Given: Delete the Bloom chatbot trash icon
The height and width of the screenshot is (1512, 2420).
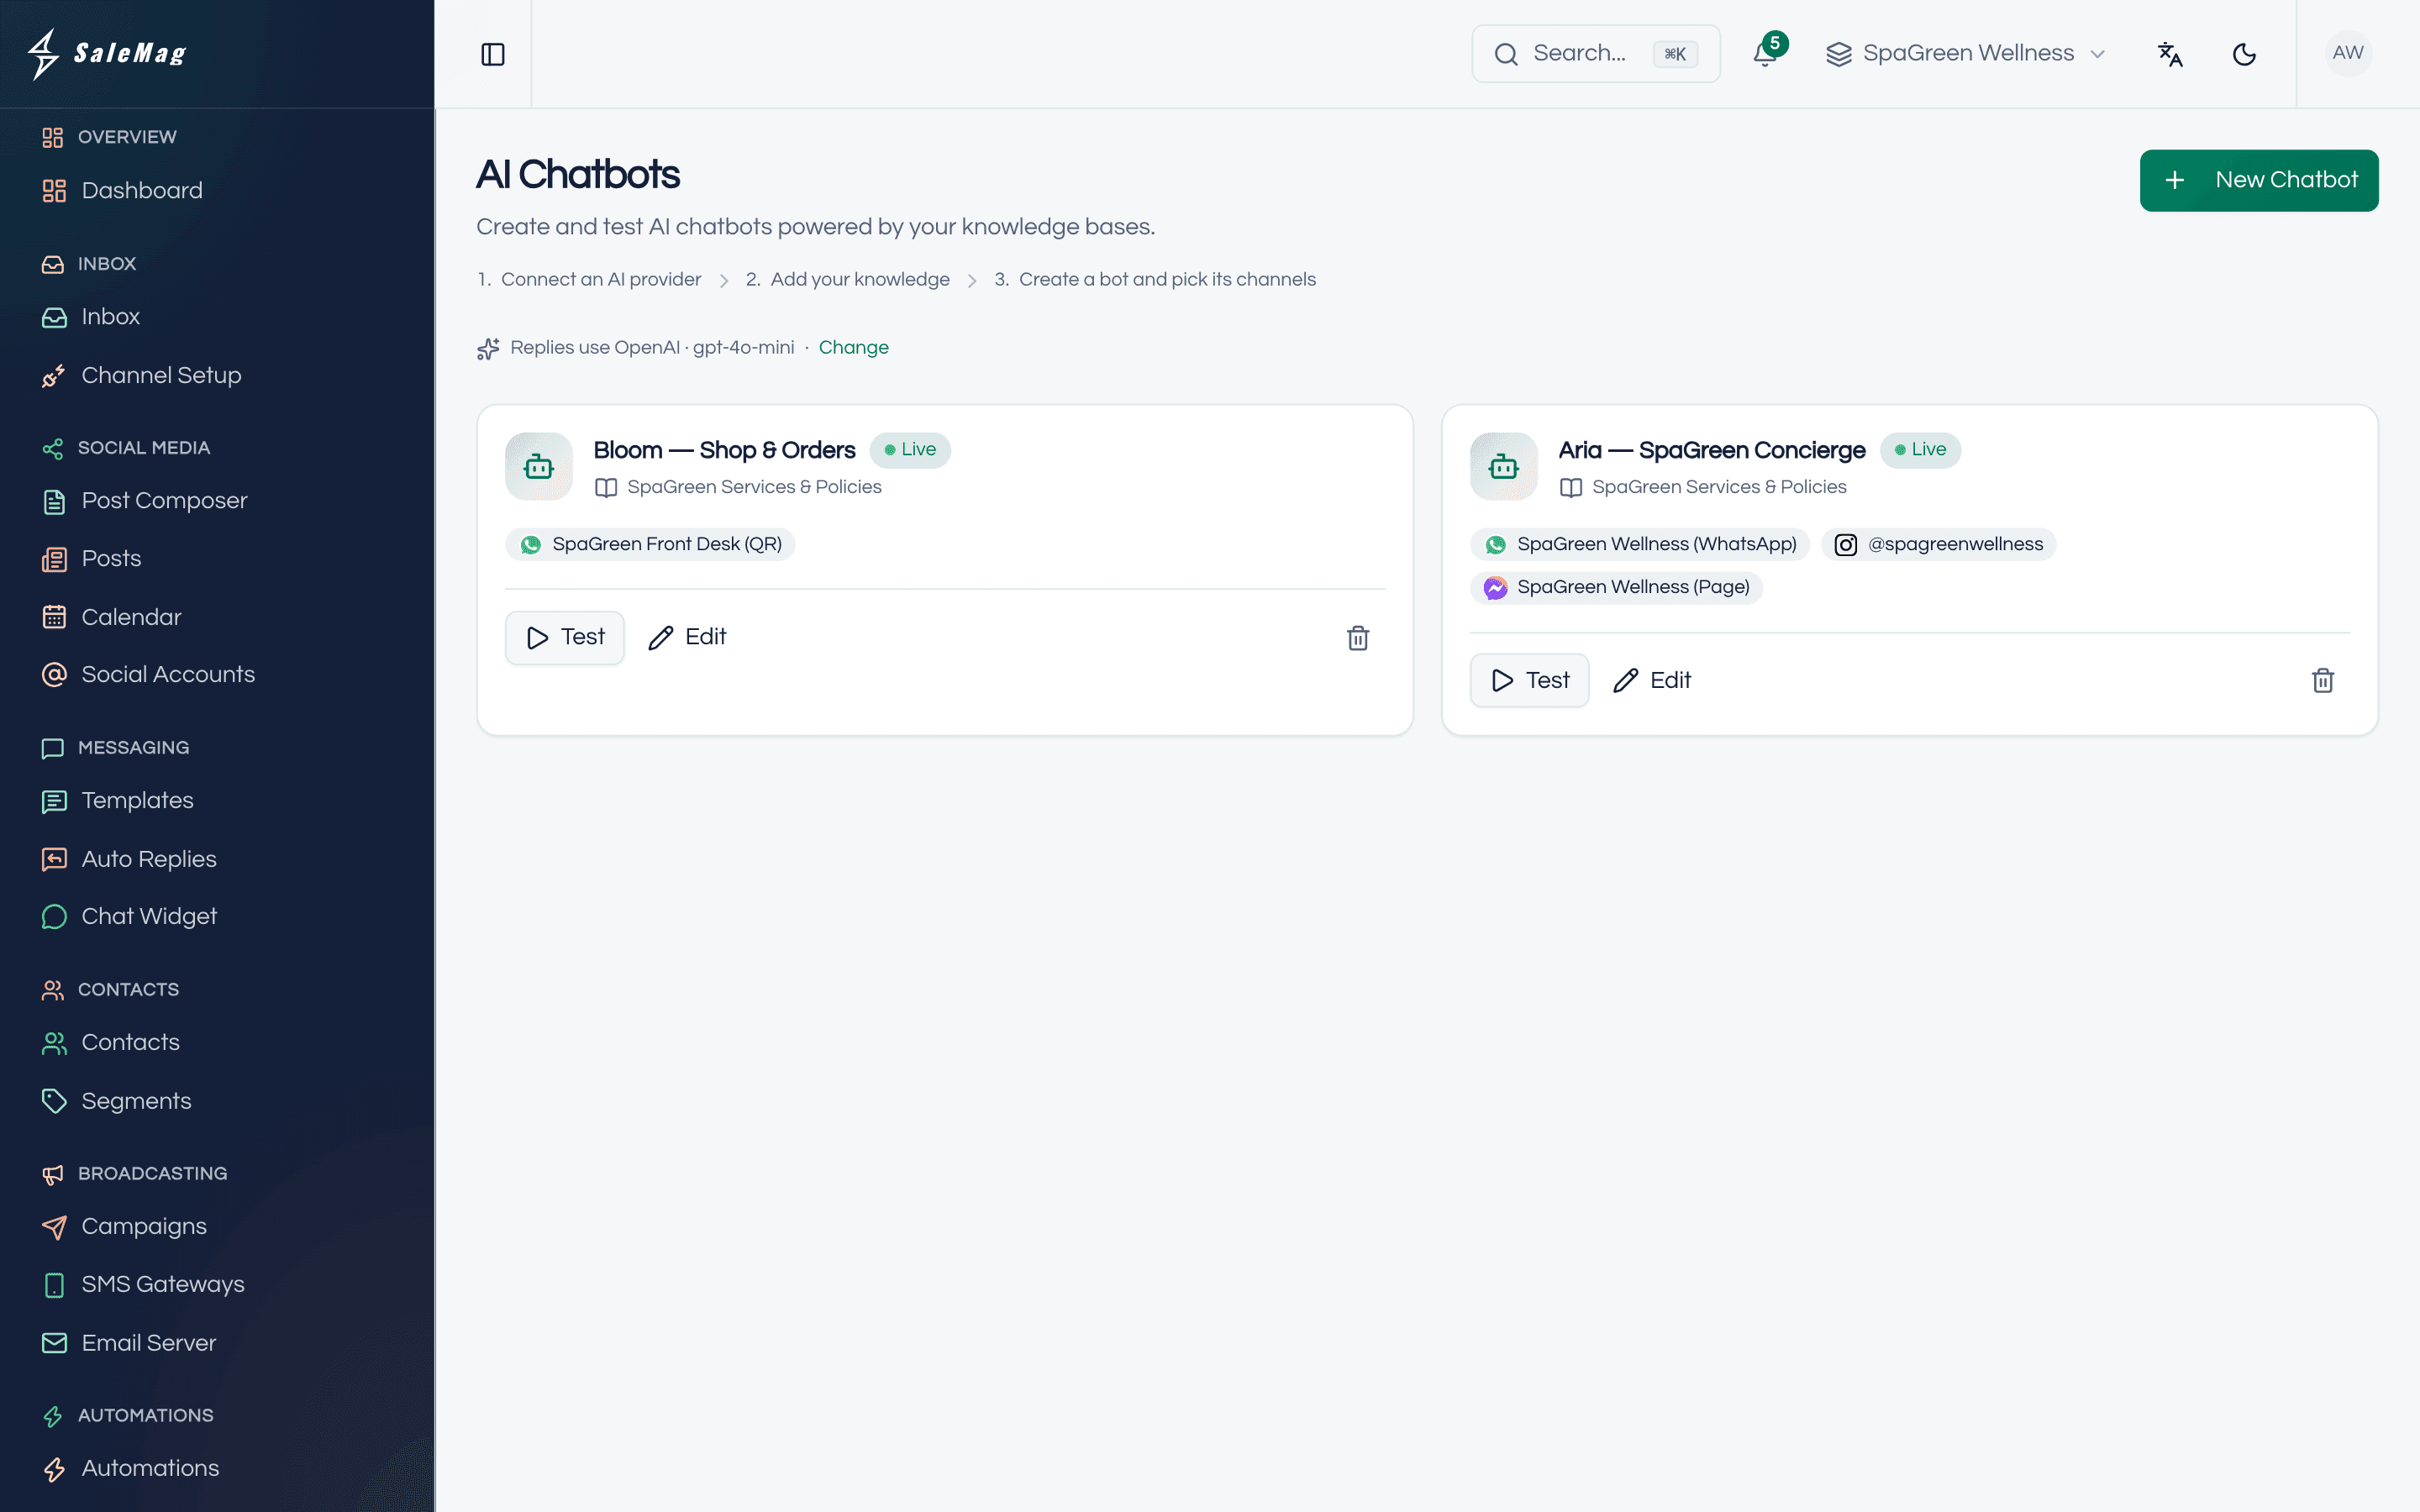Looking at the screenshot, I should 1358,638.
